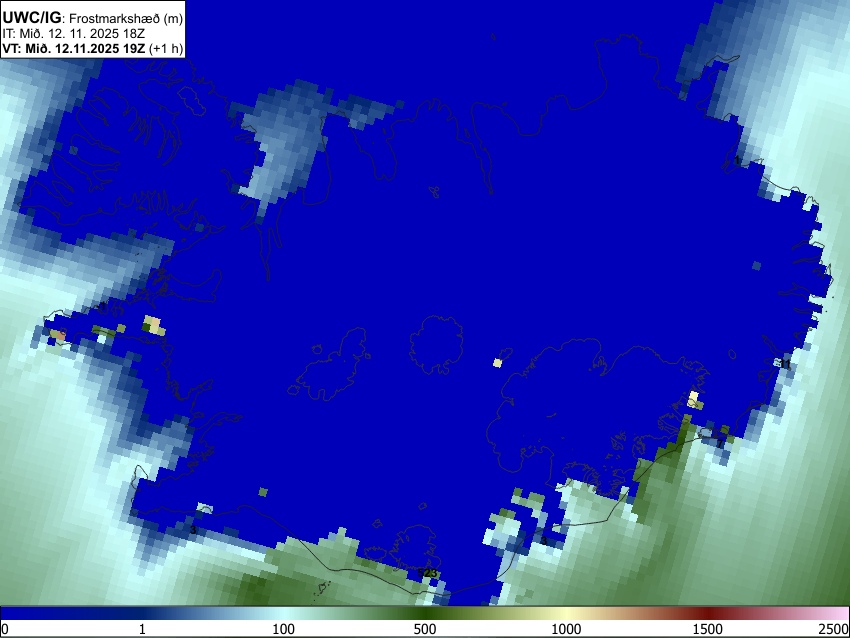Pick the pale yellow section of the colorbar
850x638 pixels.
pos(566,613)
